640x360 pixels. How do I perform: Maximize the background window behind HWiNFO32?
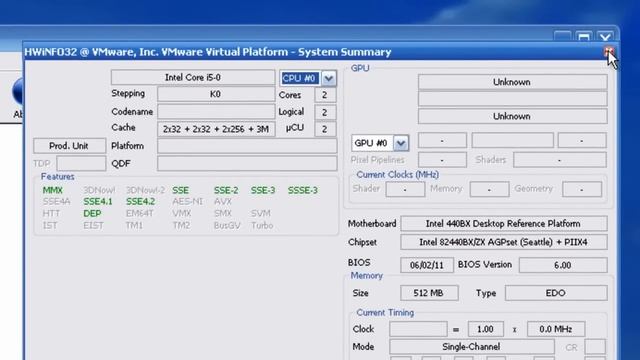(584, 37)
